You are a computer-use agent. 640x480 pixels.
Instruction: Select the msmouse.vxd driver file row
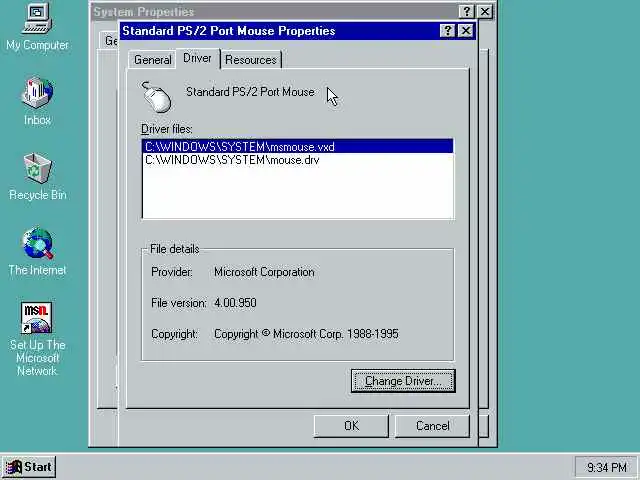[x=298, y=147]
